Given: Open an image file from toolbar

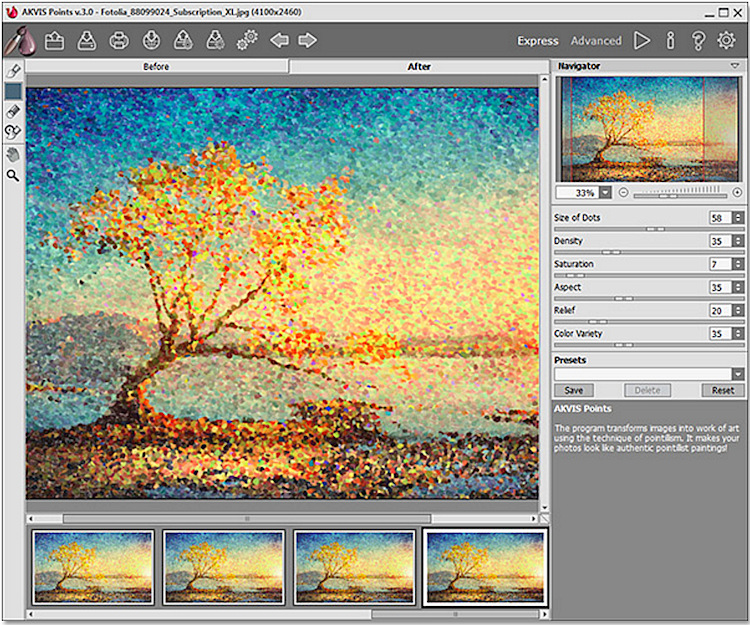Looking at the screenshot, I should point(54,41).
